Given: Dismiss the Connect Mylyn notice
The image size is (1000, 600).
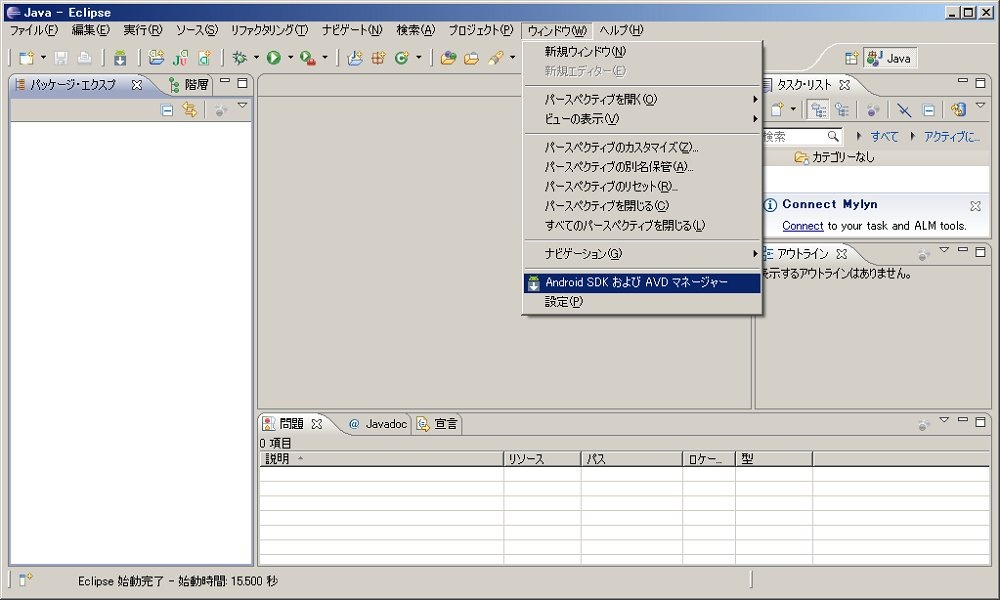Looking at the screenshot, I should click(975, 206).
